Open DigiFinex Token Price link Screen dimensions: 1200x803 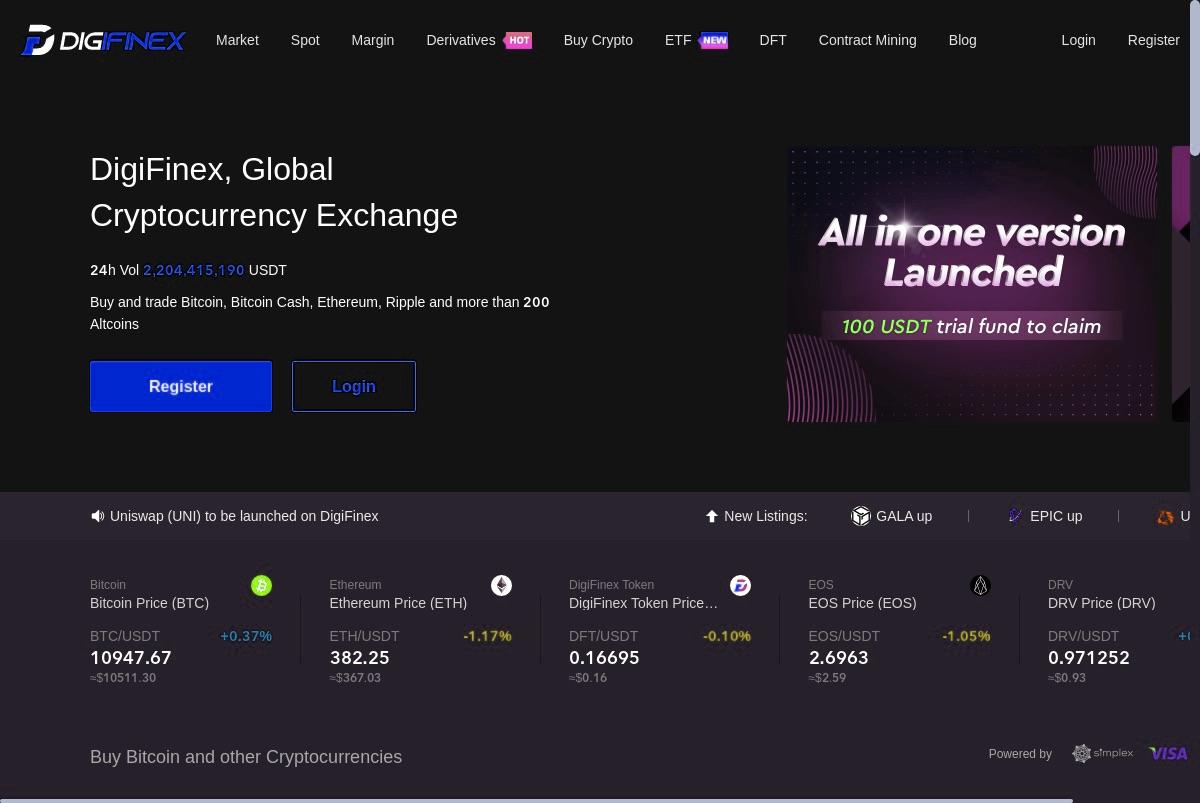[643, 603]
